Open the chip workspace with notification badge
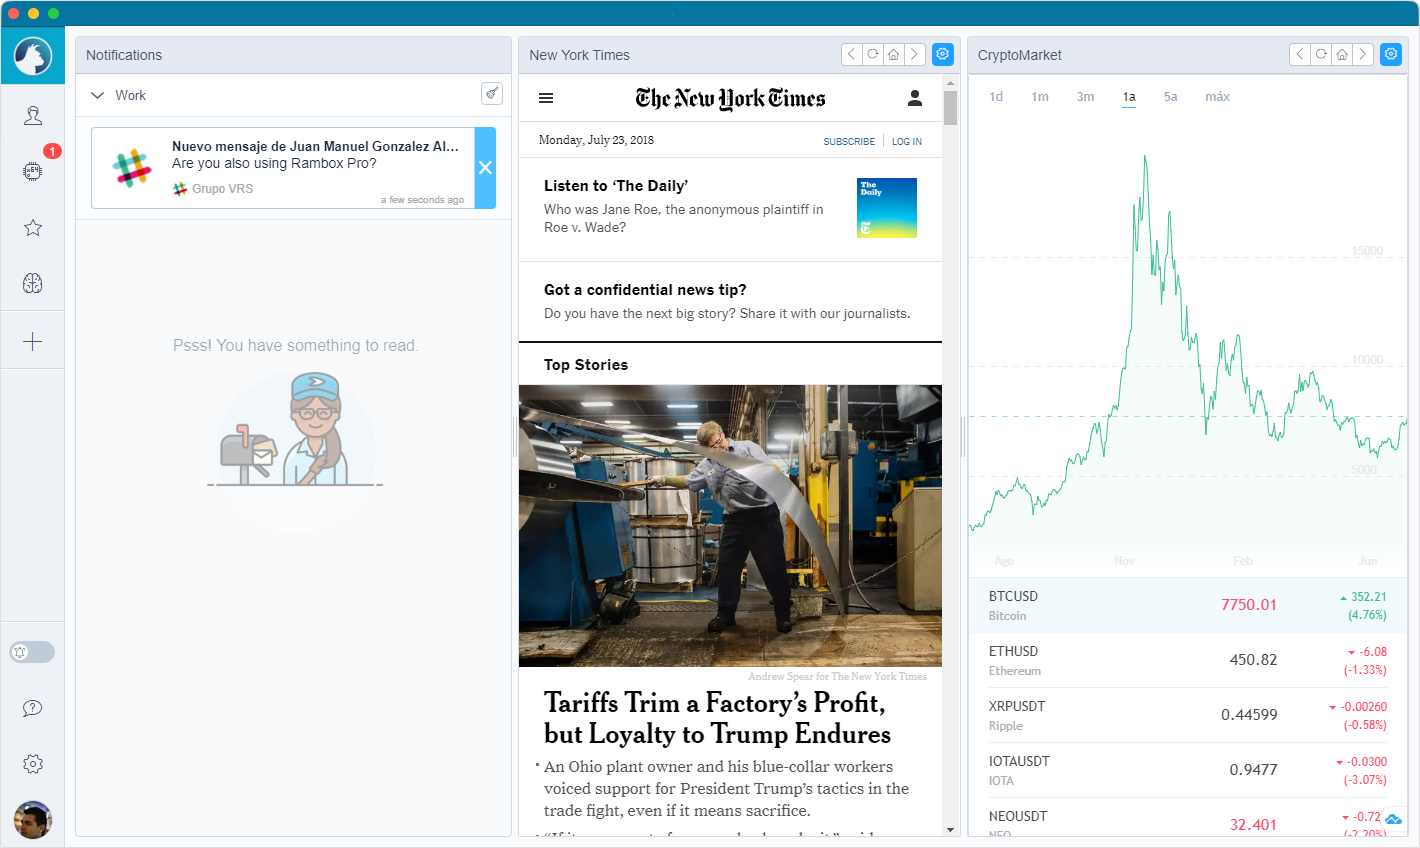This screenshot has height=848, width=1420. [x=33, y=171]
